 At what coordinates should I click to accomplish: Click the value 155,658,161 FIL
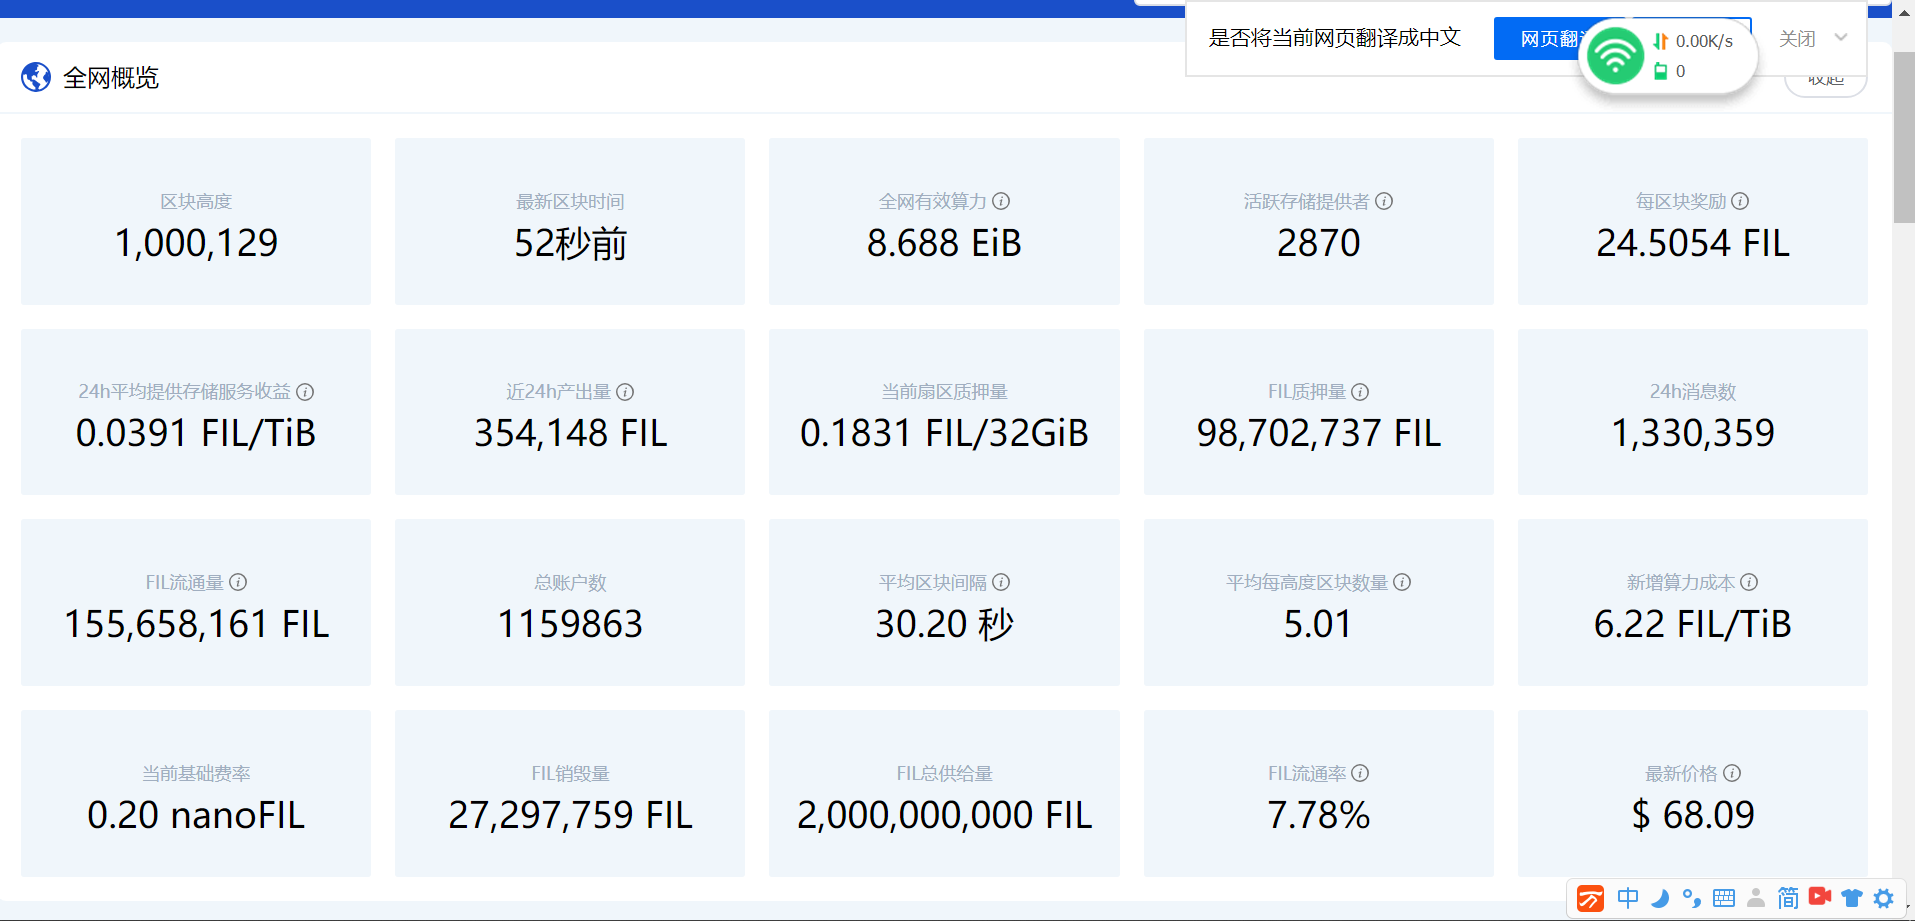(x=196, y=624)
